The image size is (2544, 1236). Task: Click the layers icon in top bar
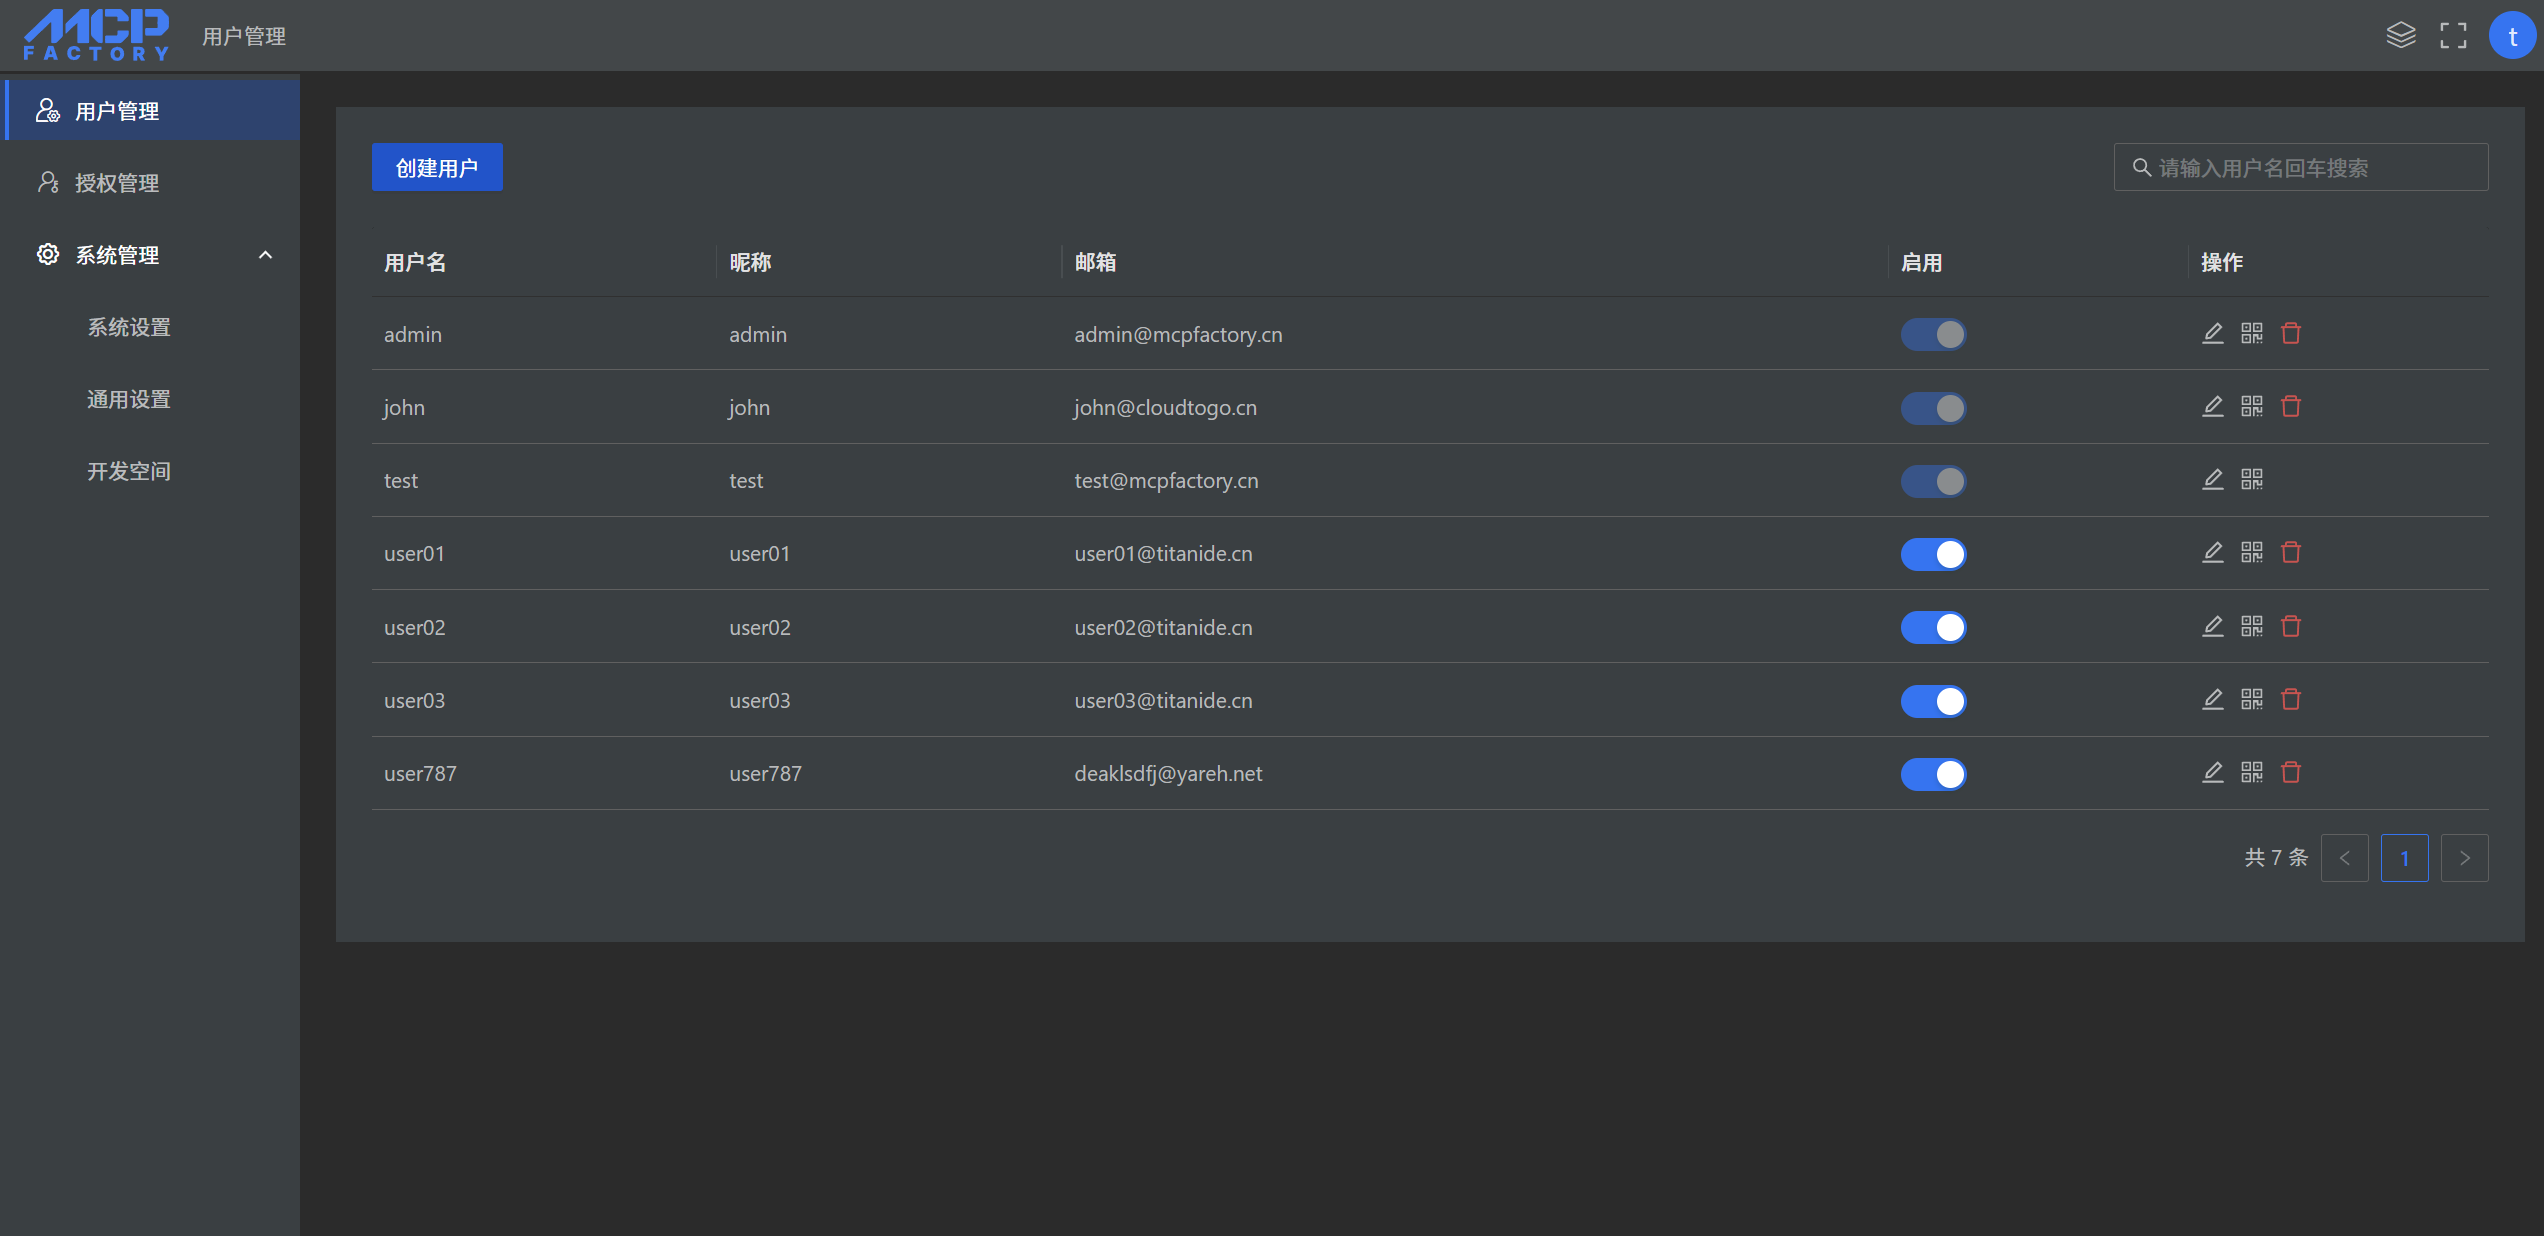(2401, 36)
